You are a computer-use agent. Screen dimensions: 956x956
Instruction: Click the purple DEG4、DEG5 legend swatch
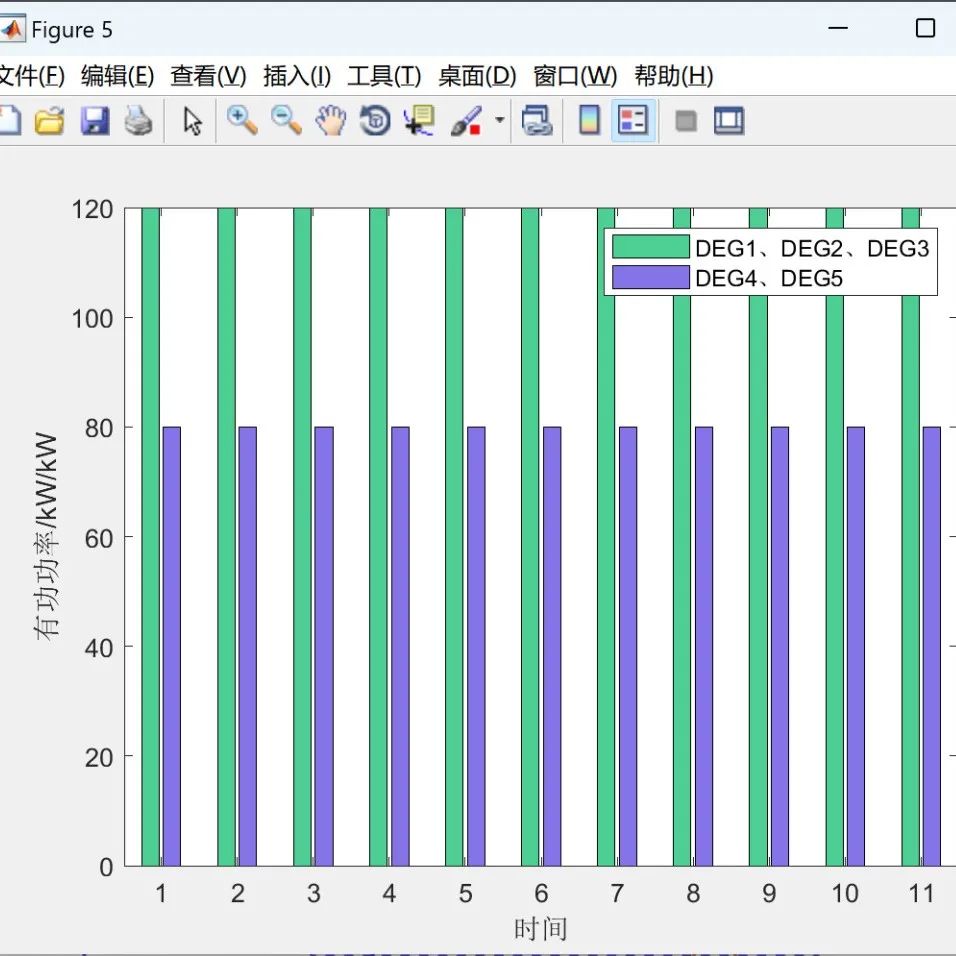(651, 277)
